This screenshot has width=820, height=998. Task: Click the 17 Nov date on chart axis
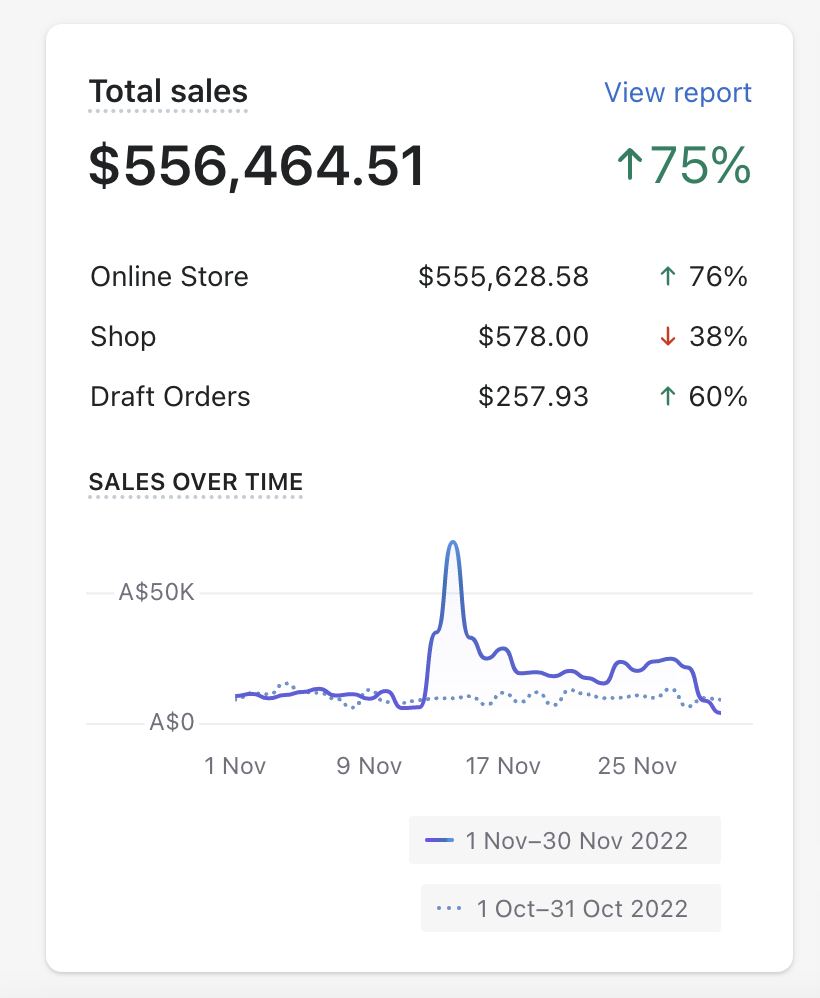pyautogui.click(x=503, y=766)
